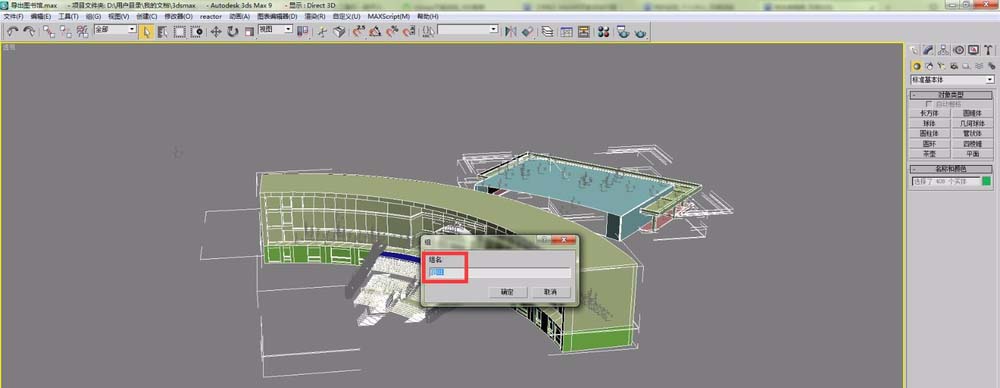Viewport: 1000px width, 388px height.
Task: Select Lights category icon
Action: coord(941,66)
